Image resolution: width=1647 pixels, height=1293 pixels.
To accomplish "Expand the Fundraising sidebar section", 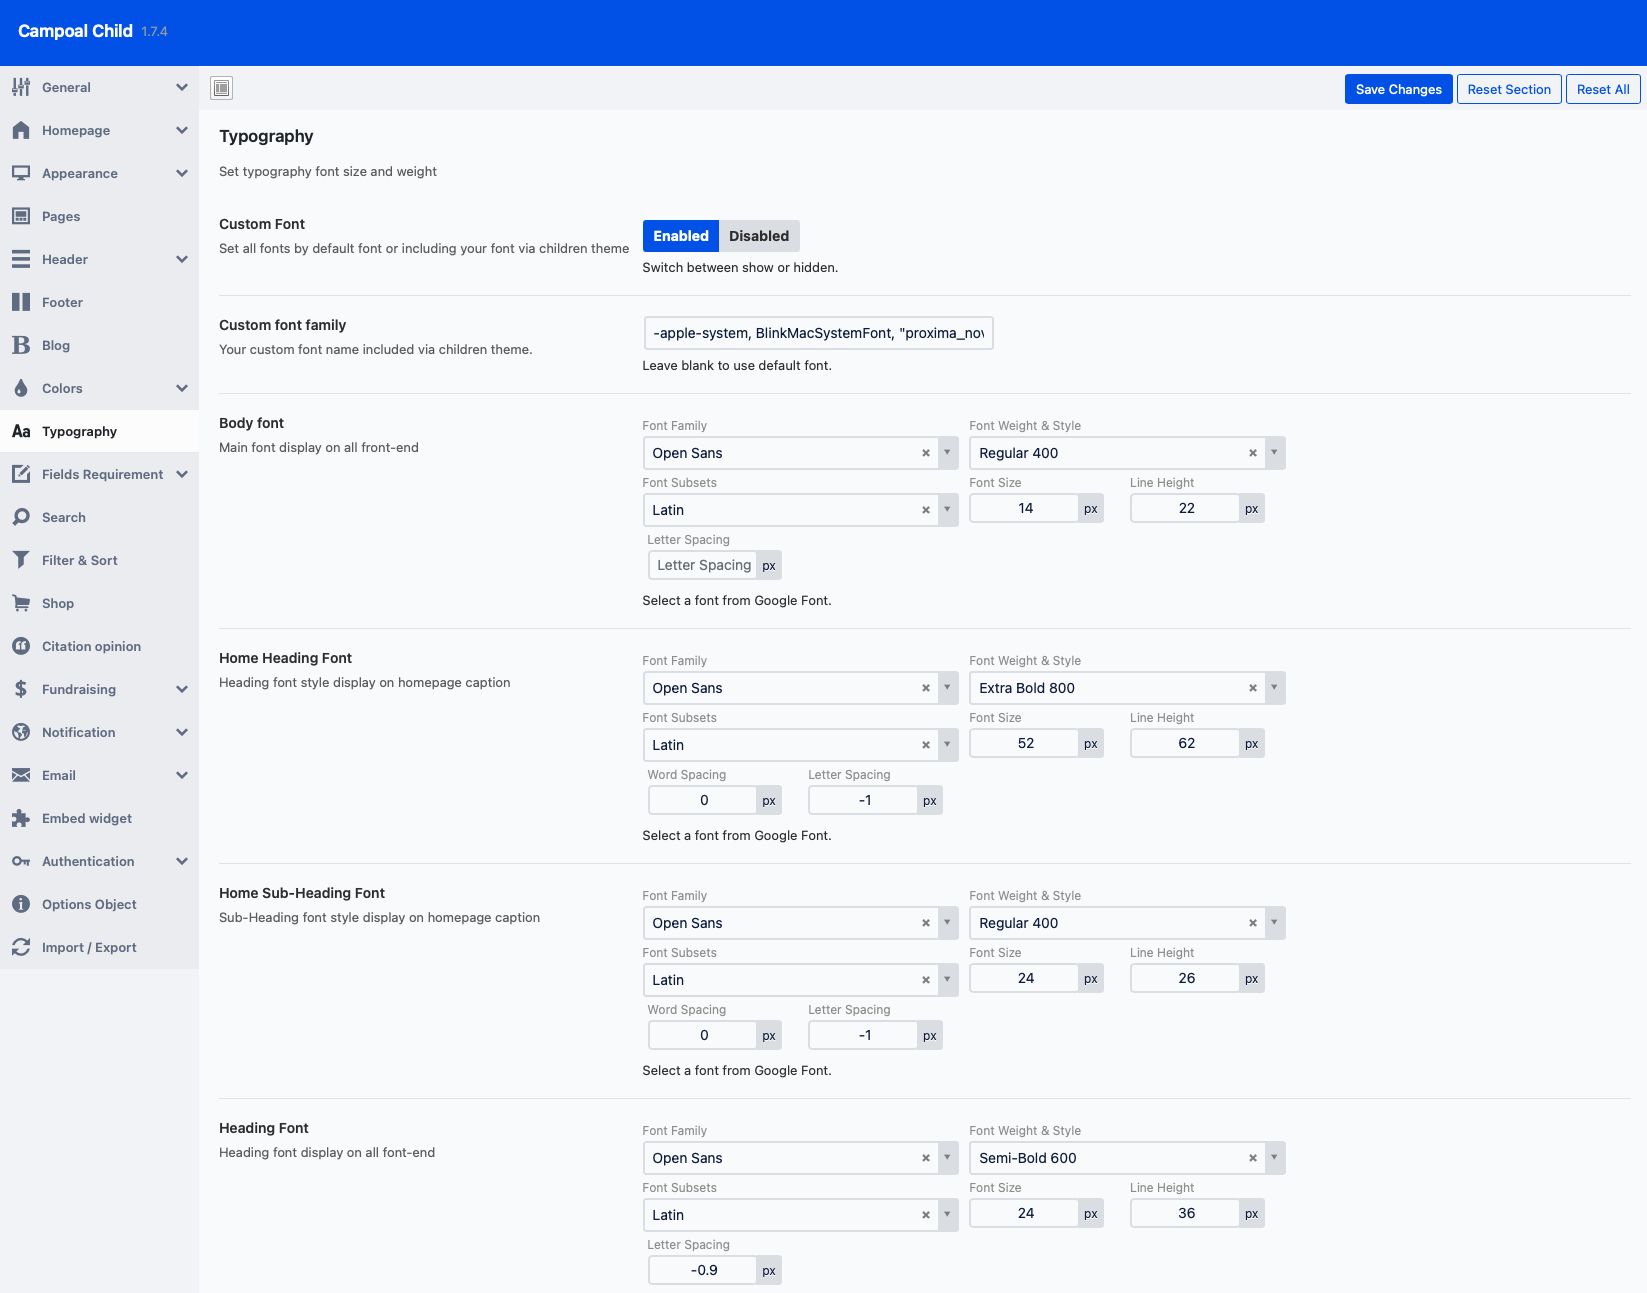I will click(181, 689).
